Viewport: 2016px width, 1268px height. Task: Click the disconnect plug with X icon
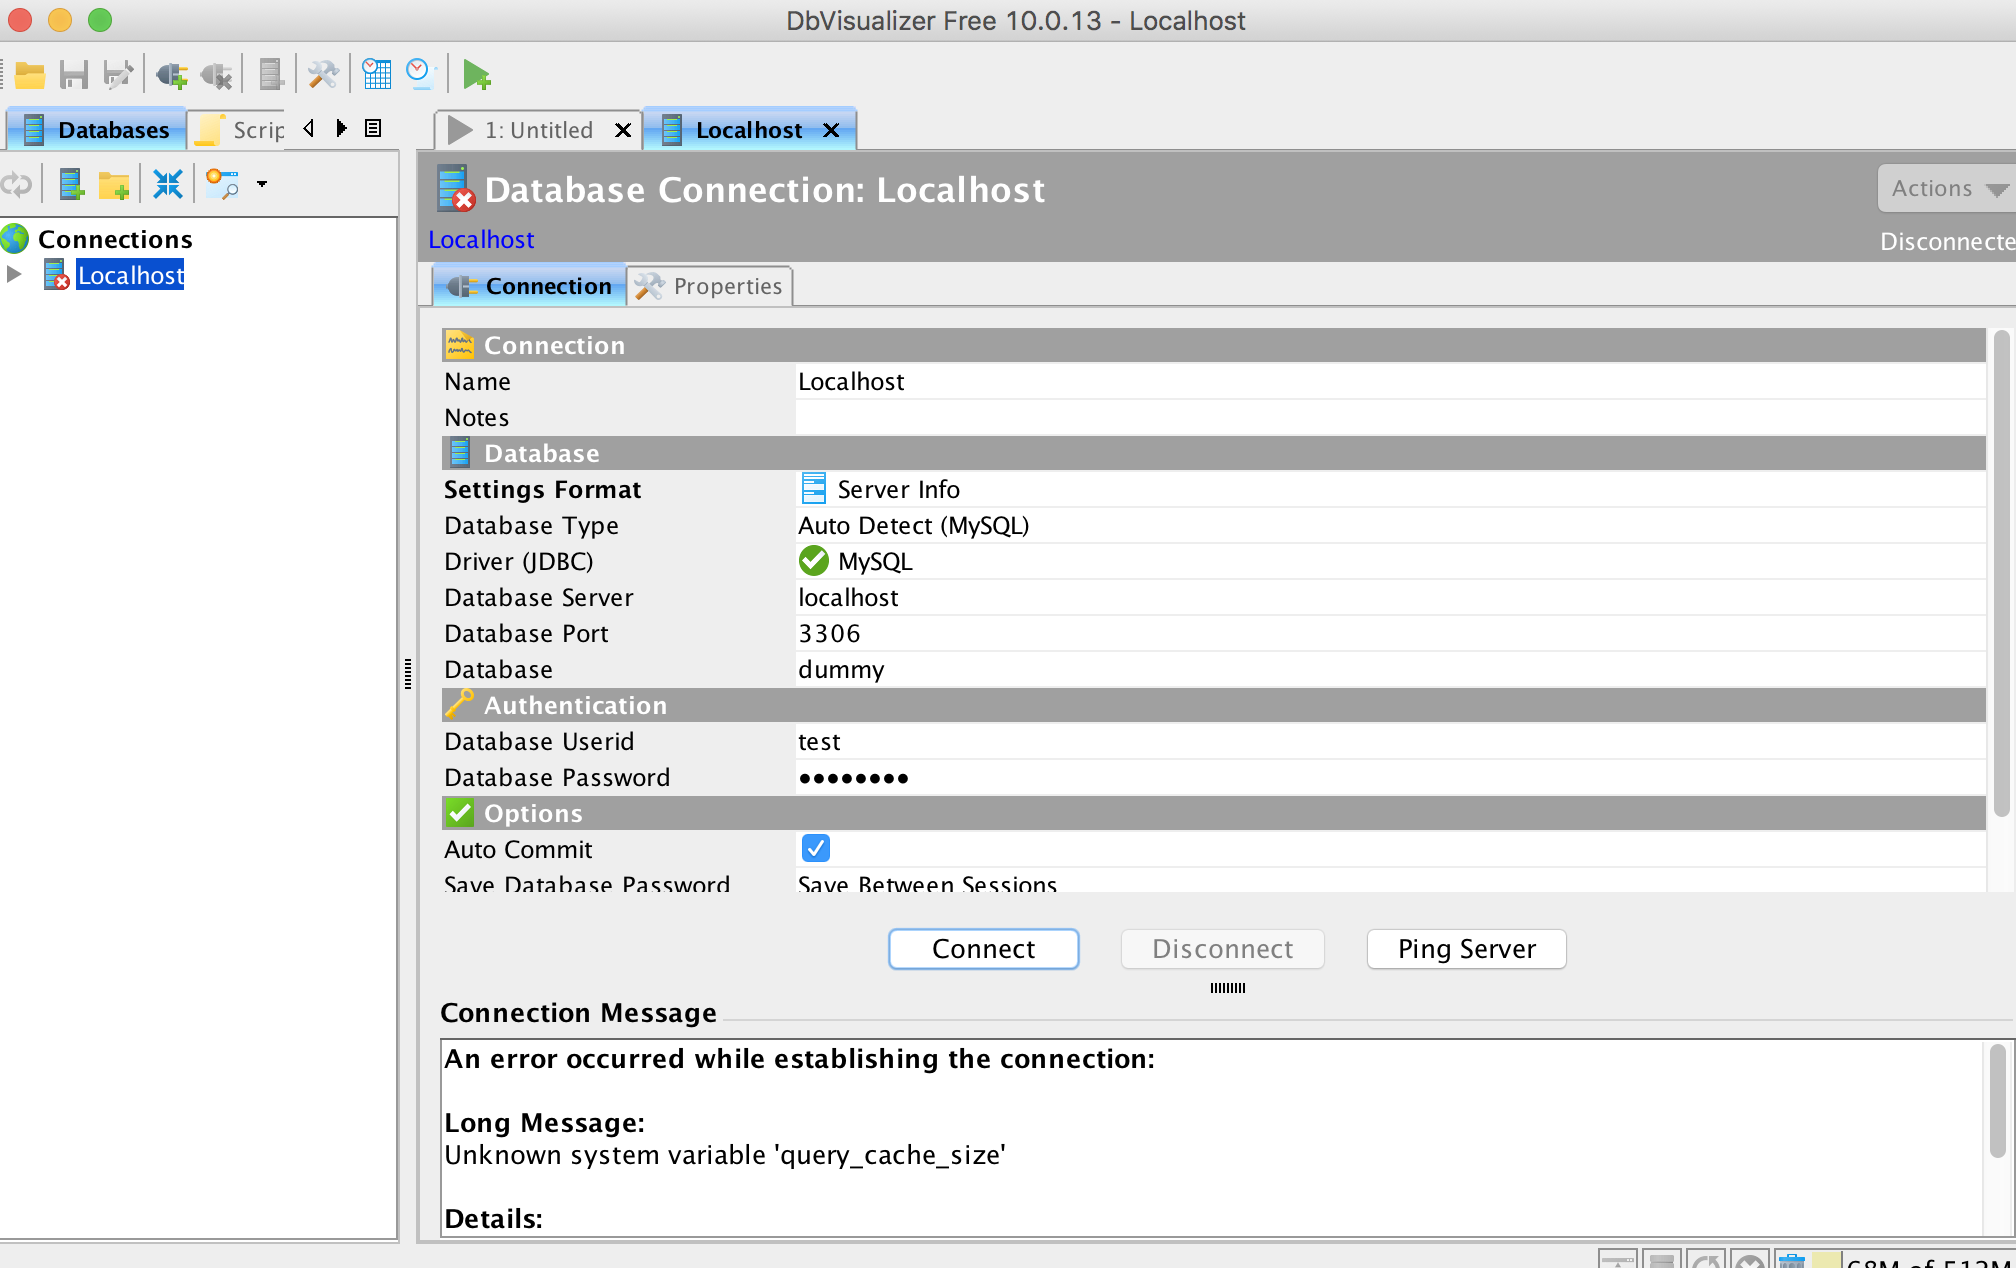[216, 75]
